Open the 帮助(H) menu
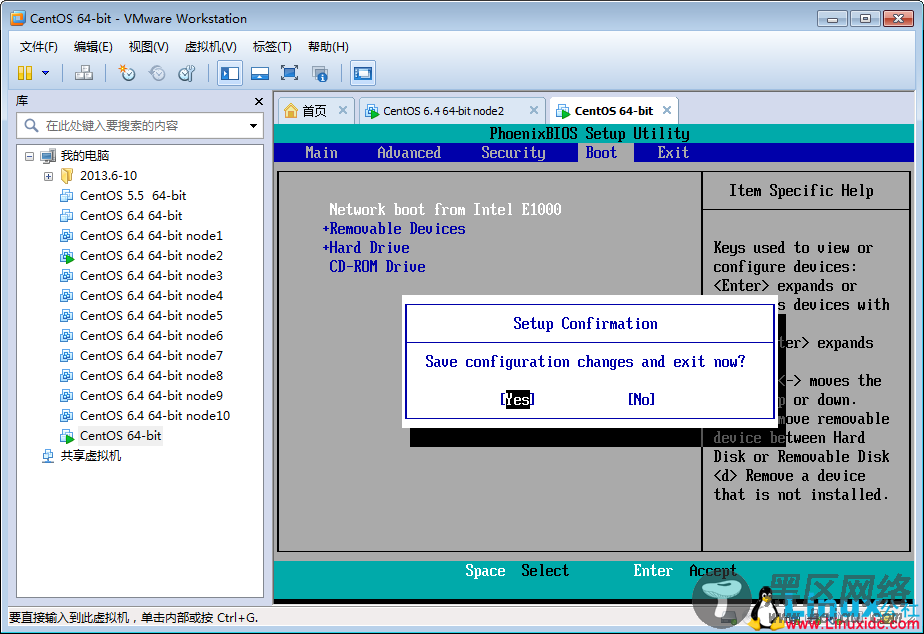 [328, 47]
